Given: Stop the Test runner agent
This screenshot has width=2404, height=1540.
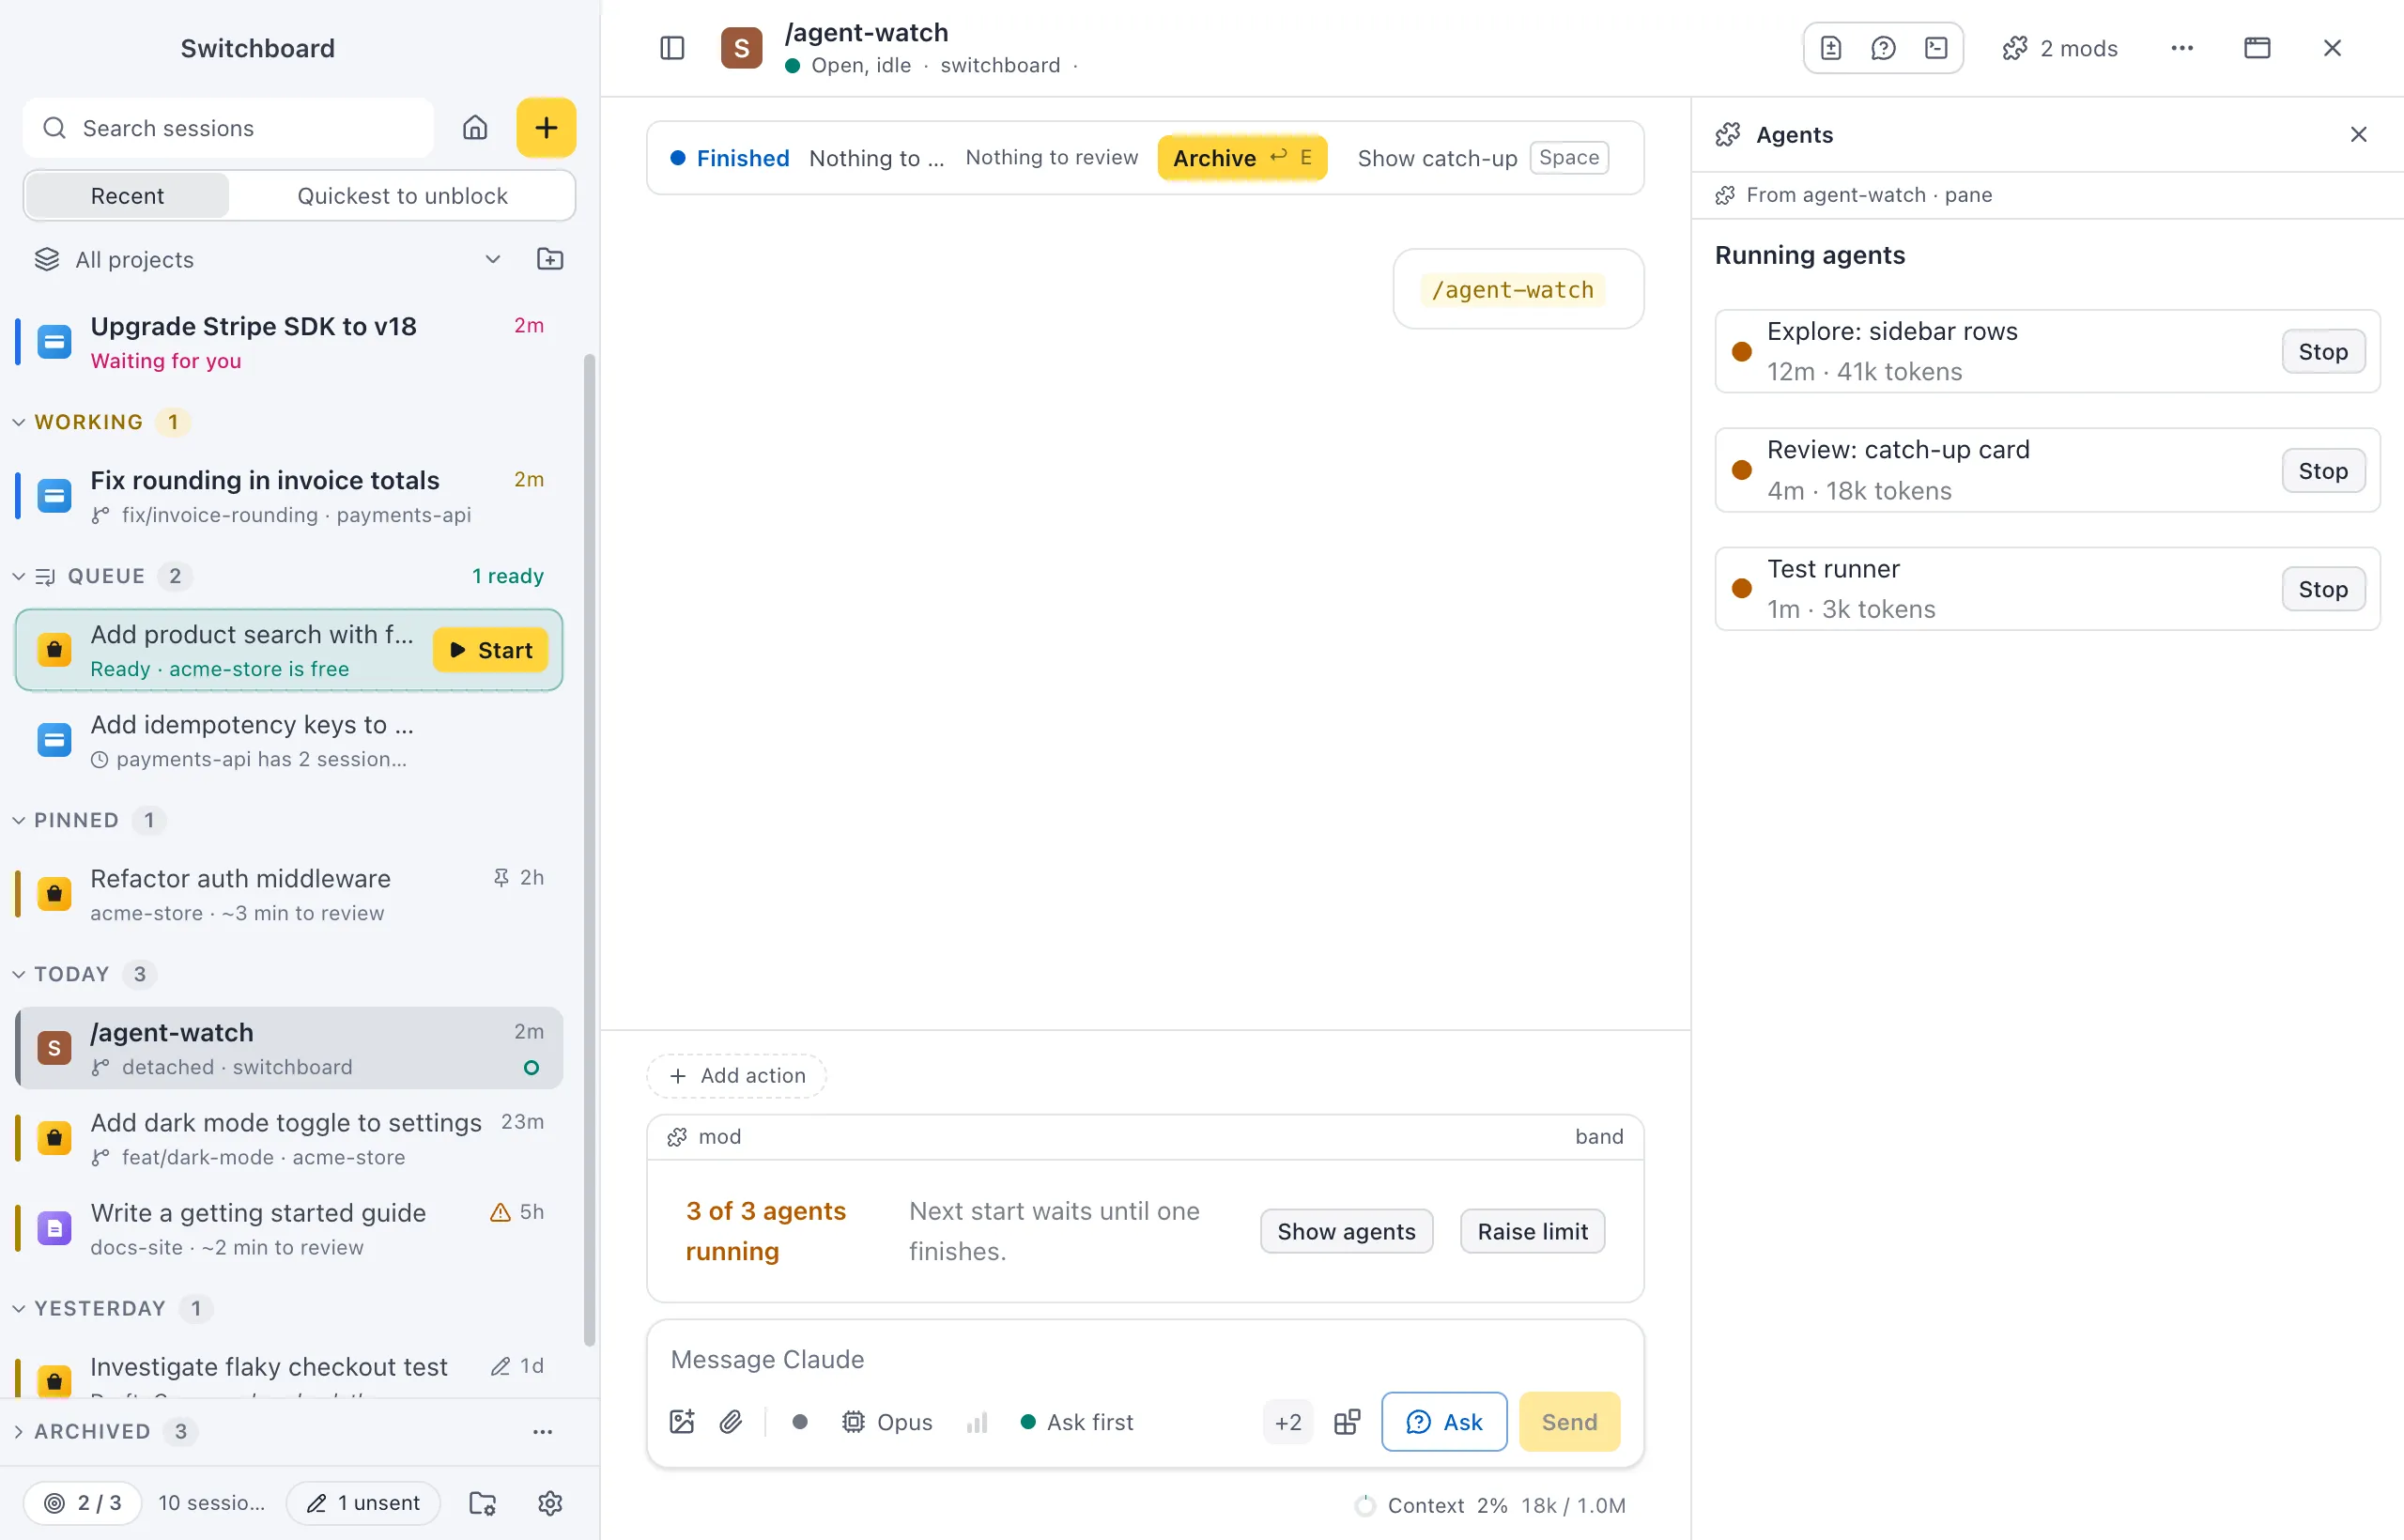Looking at the screenshot, I should click(x=2323, y=589).
